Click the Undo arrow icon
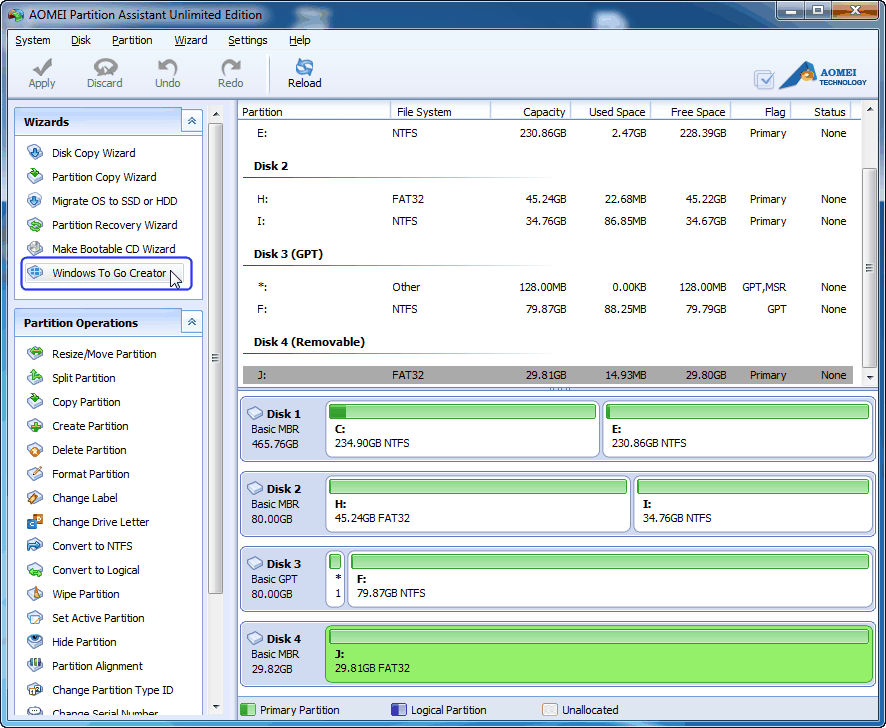886x728 pixels. coord(167,67)
